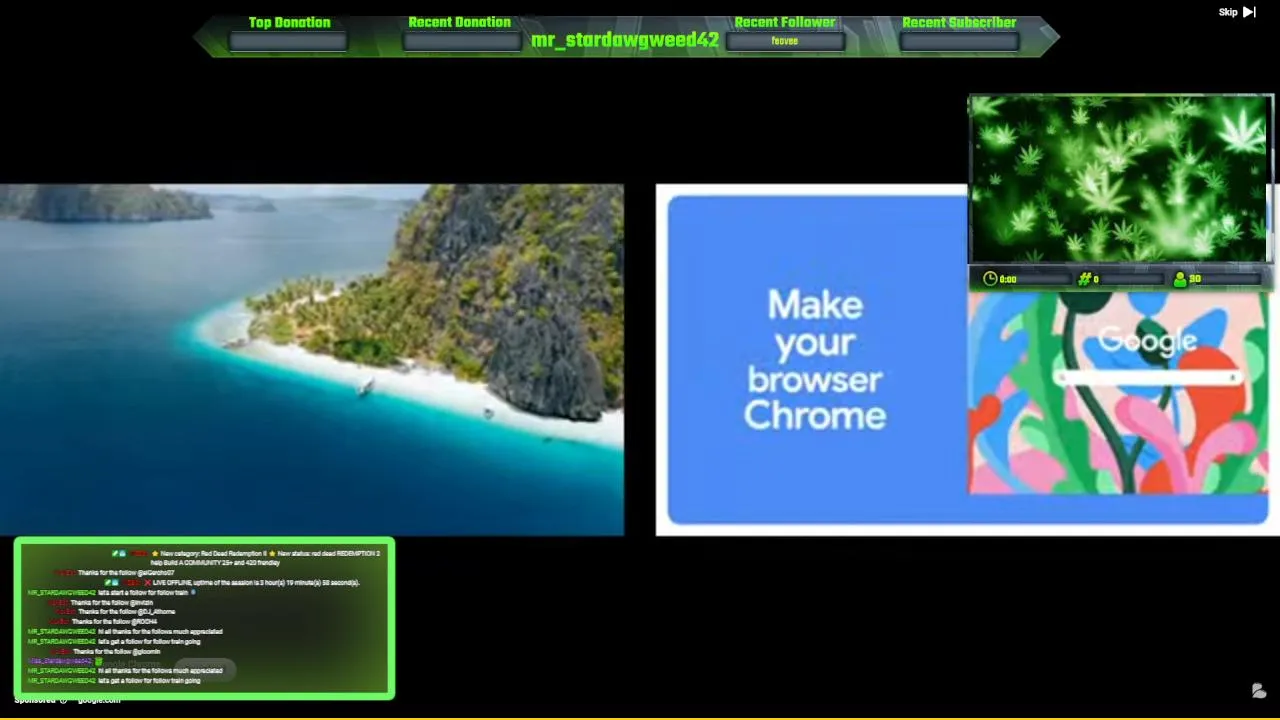Click the 'Make your browser Chrome' ad text
Screen dimensions: 1280x720
[815, 360]
